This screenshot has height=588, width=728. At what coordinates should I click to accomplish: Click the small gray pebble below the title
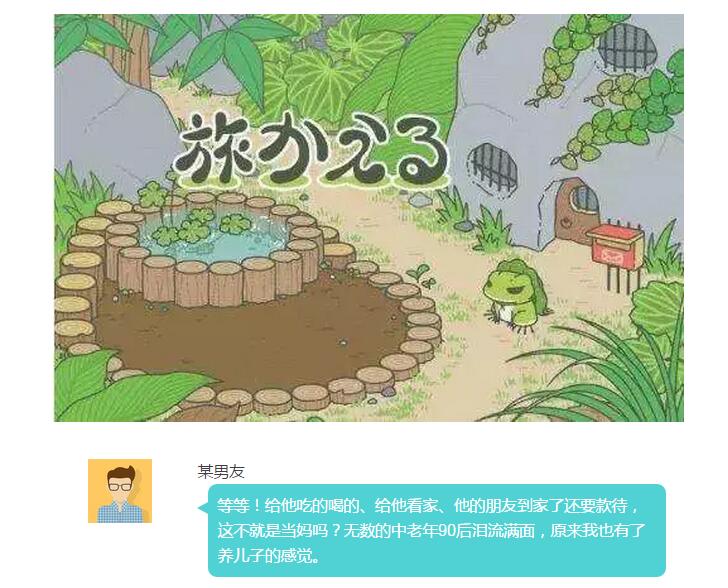pos(420,200)
